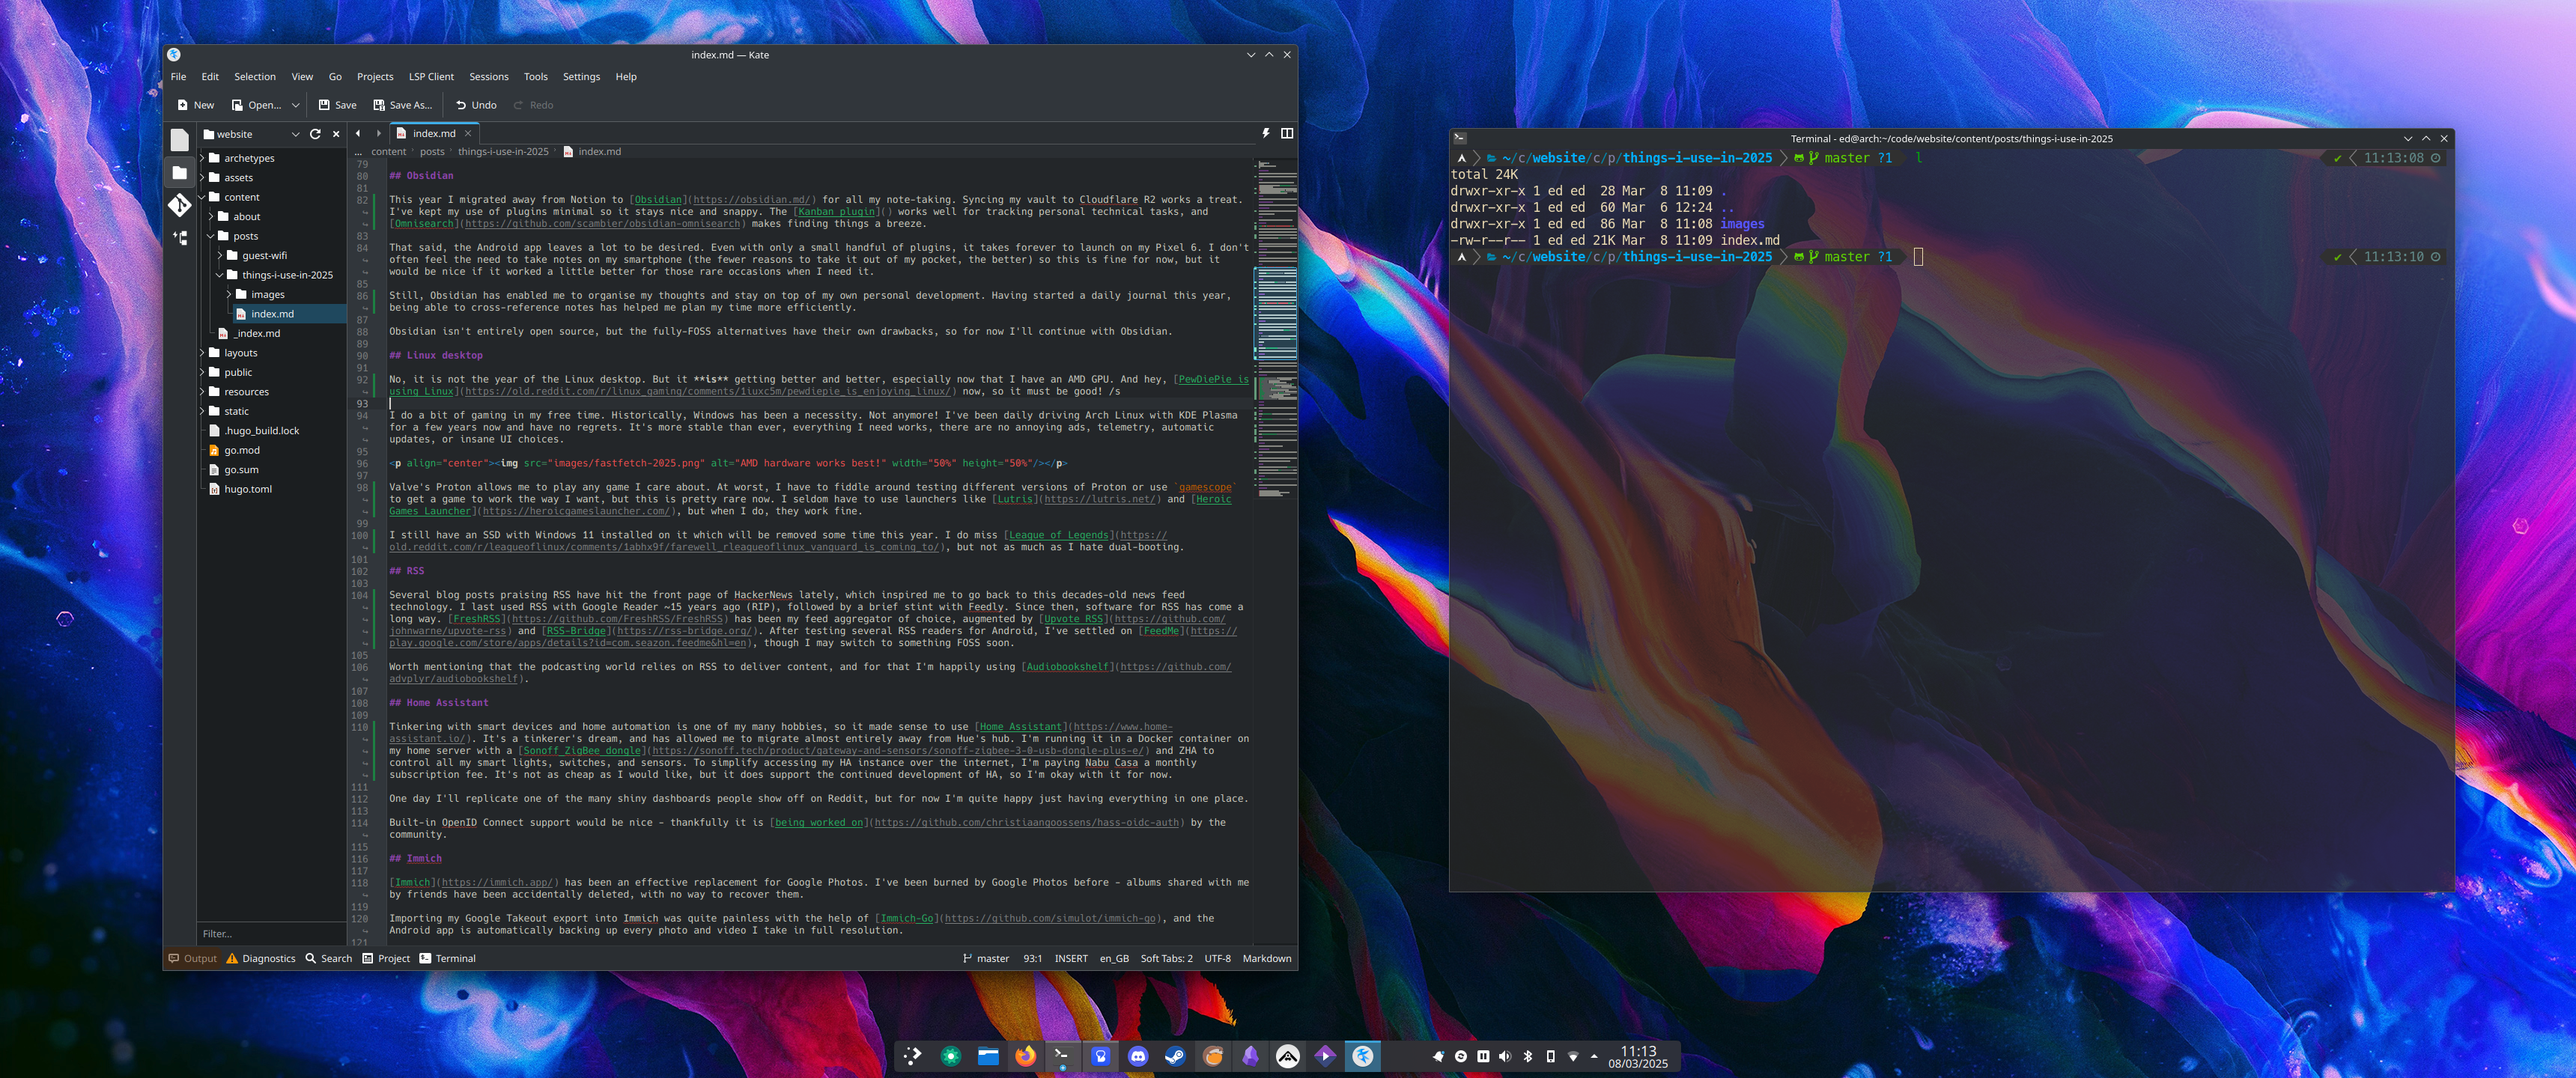Open the LSP Client menu
This screenshot has width=2576, height=1078.
click(x=431, y=77)
